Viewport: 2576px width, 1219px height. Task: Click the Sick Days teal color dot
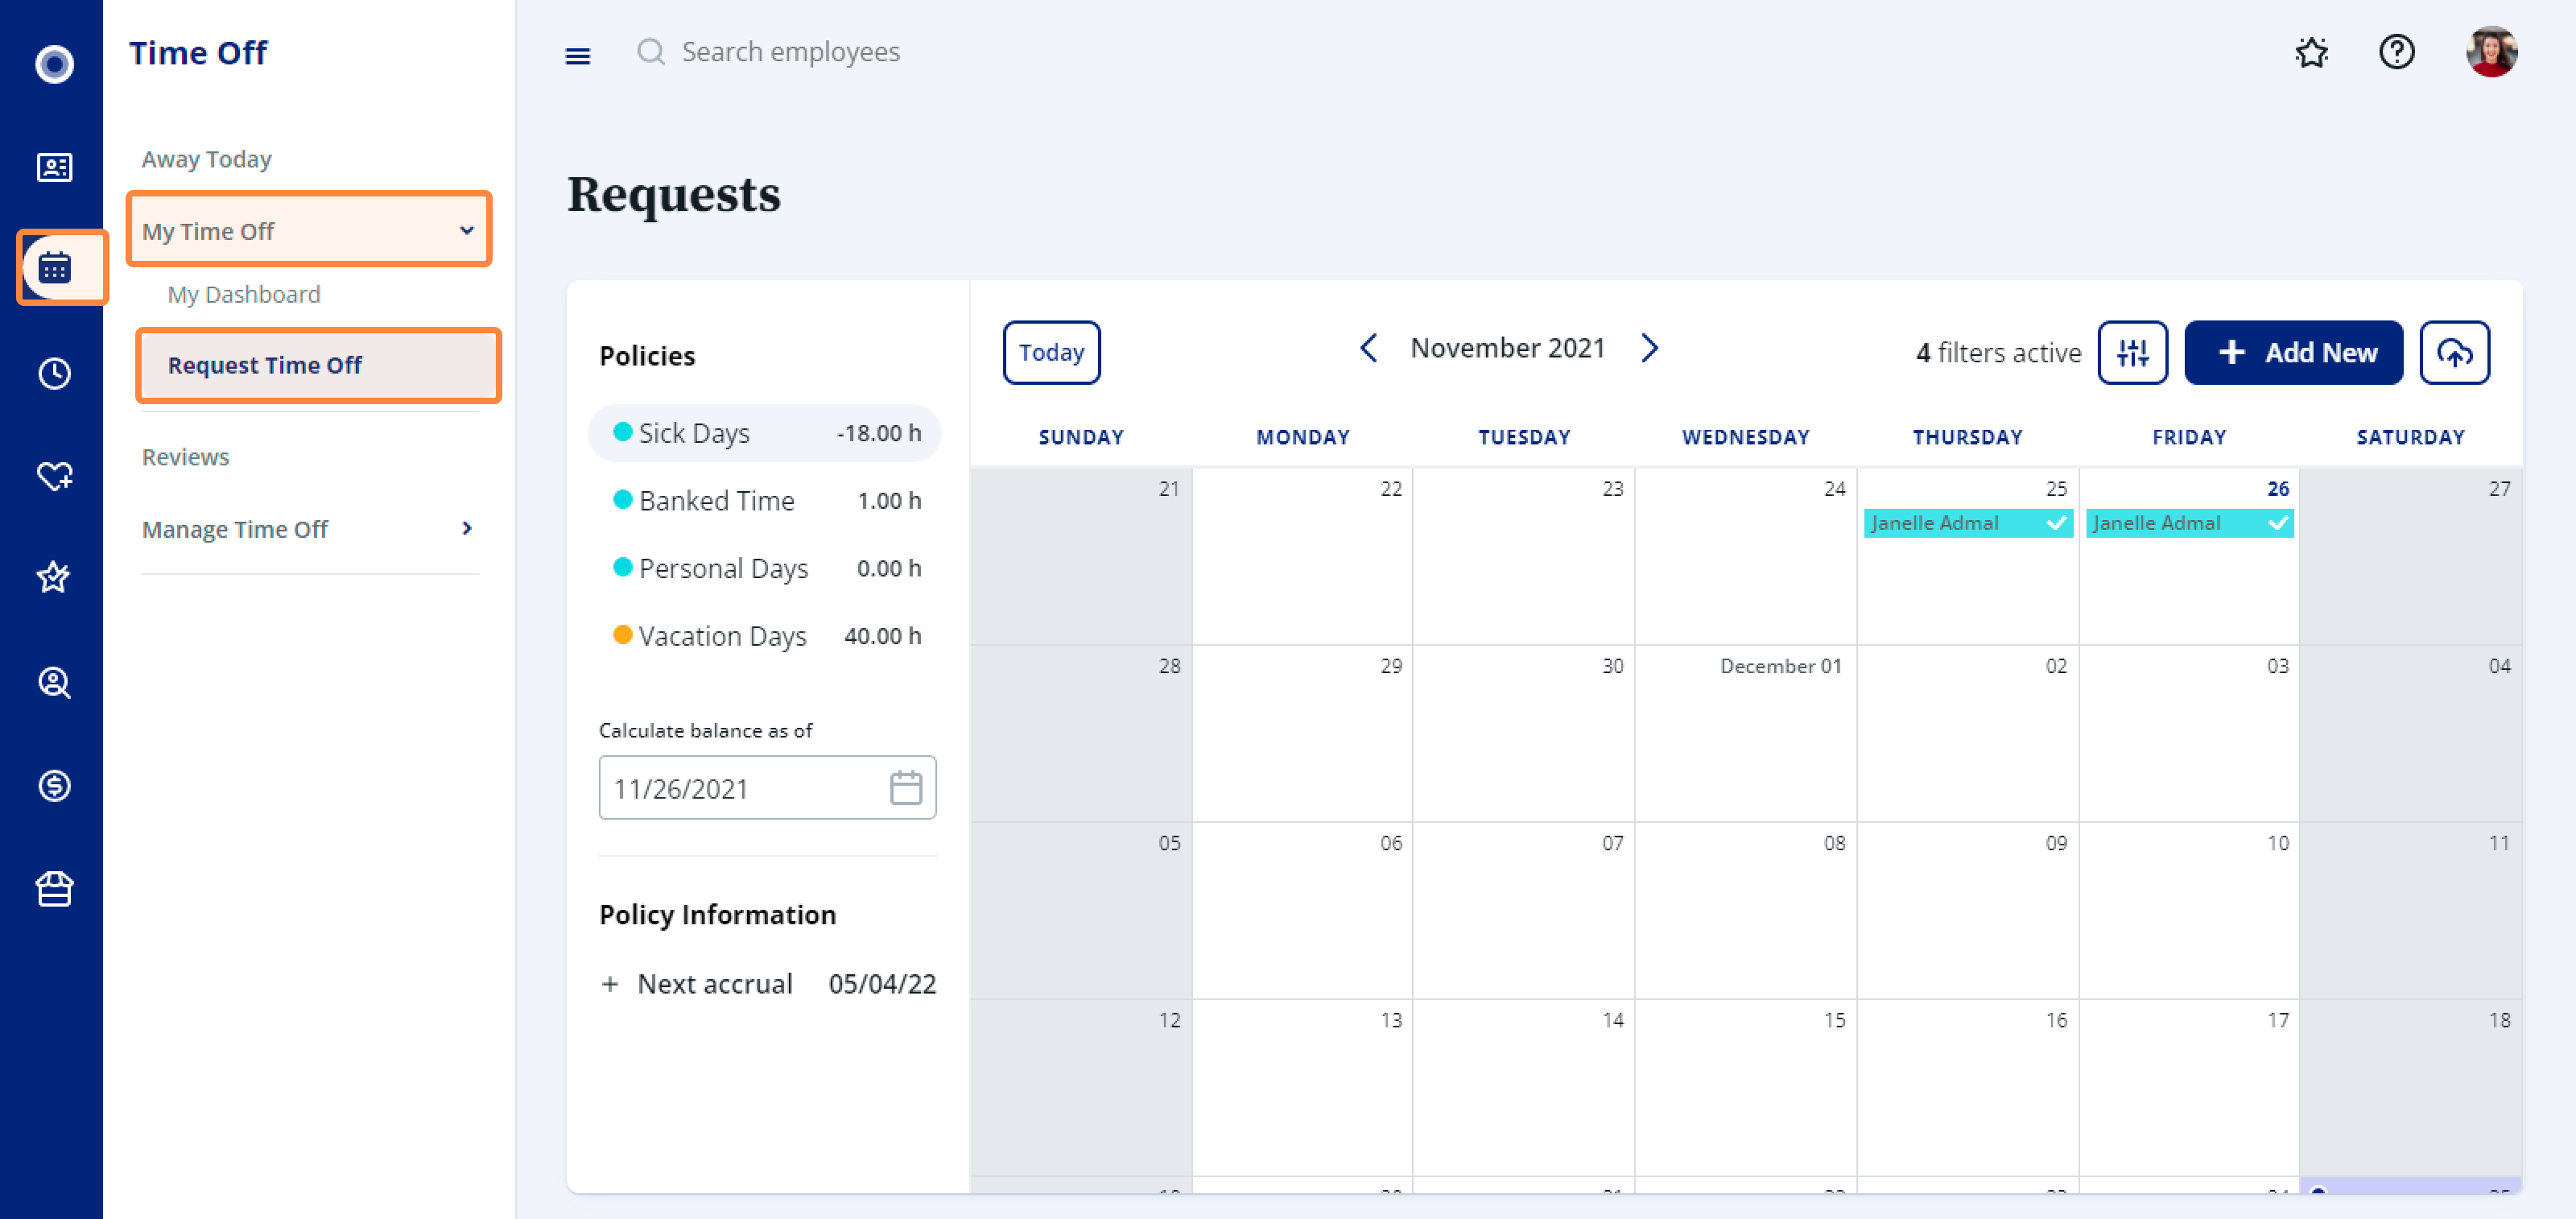click(622, 432)
